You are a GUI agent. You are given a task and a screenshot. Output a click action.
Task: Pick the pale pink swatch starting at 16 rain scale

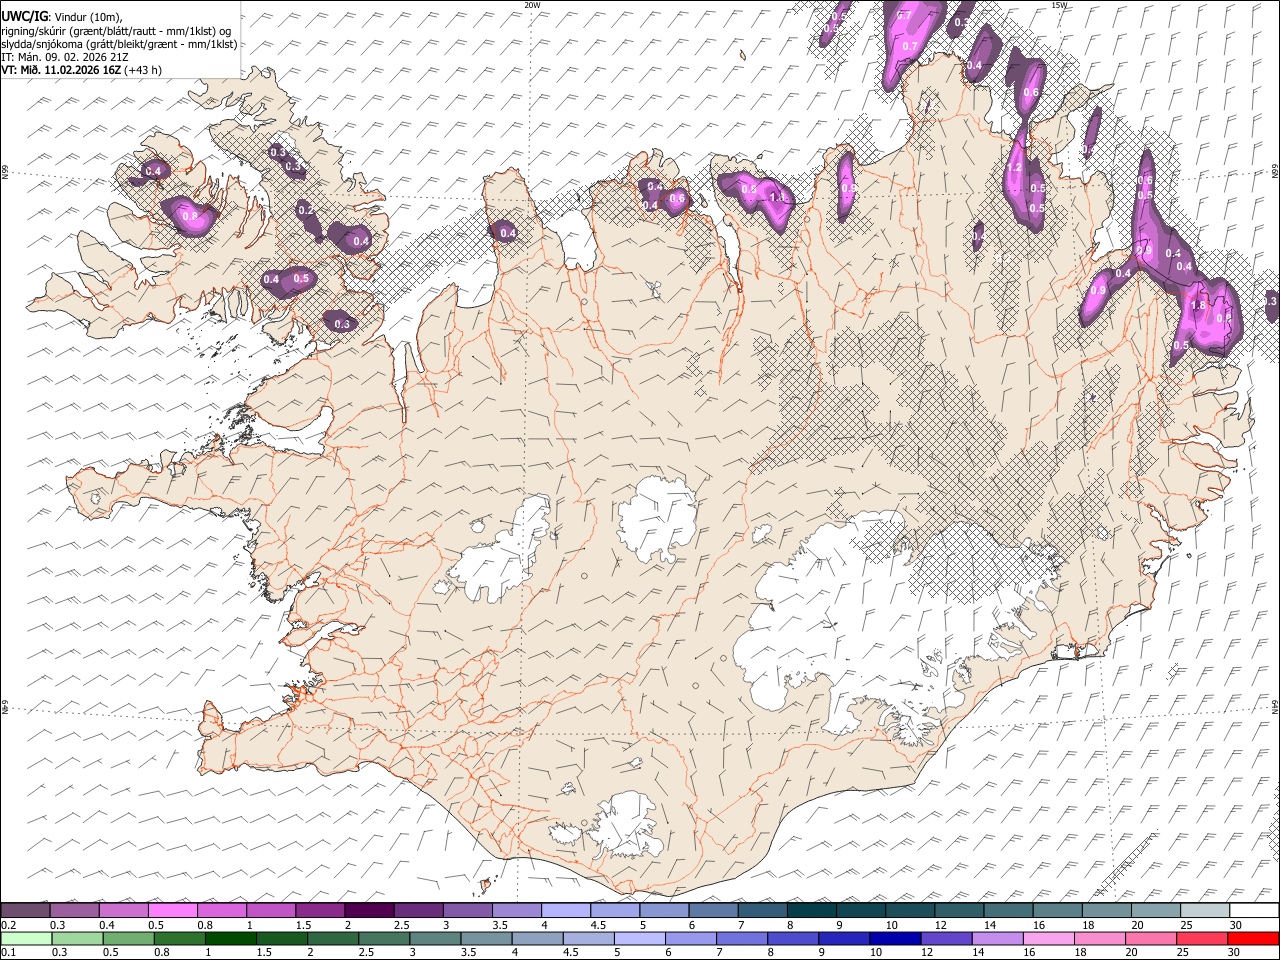pyautogui.click(x=1048, y=938)
